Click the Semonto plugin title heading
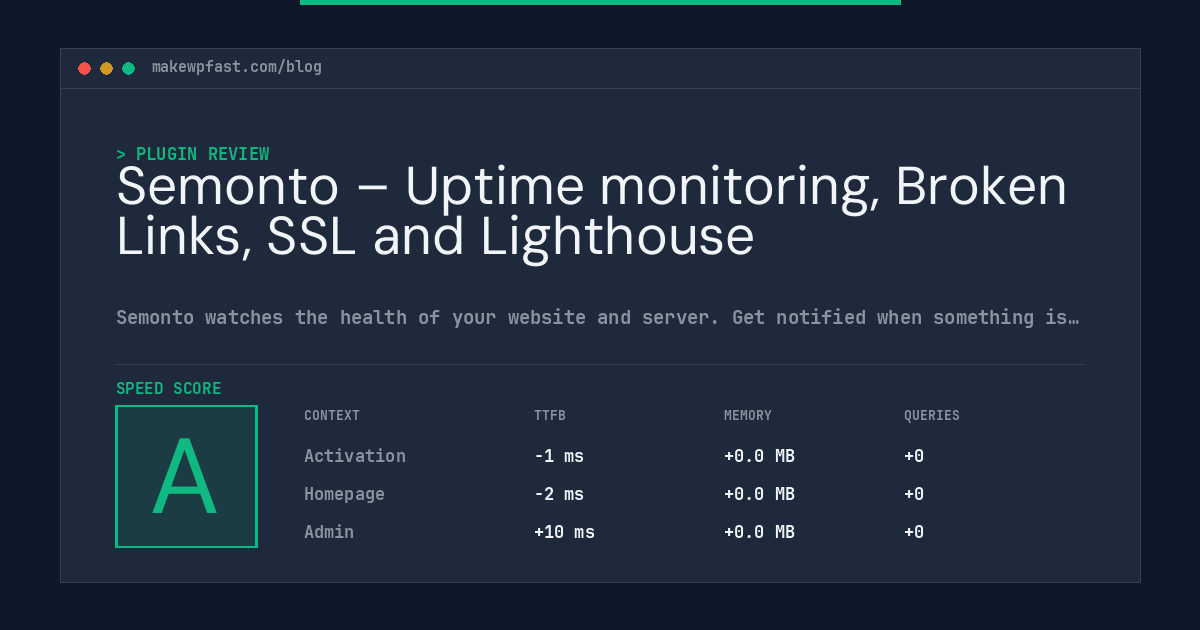The height and width of the screenshot is (630, 1200). [592, 212]
